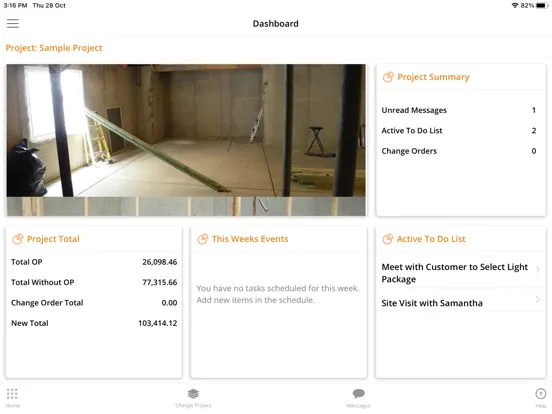Viewport: 552px width, 414px height.
Task: Click Active To Do List card heading
Action: point(431,239)
